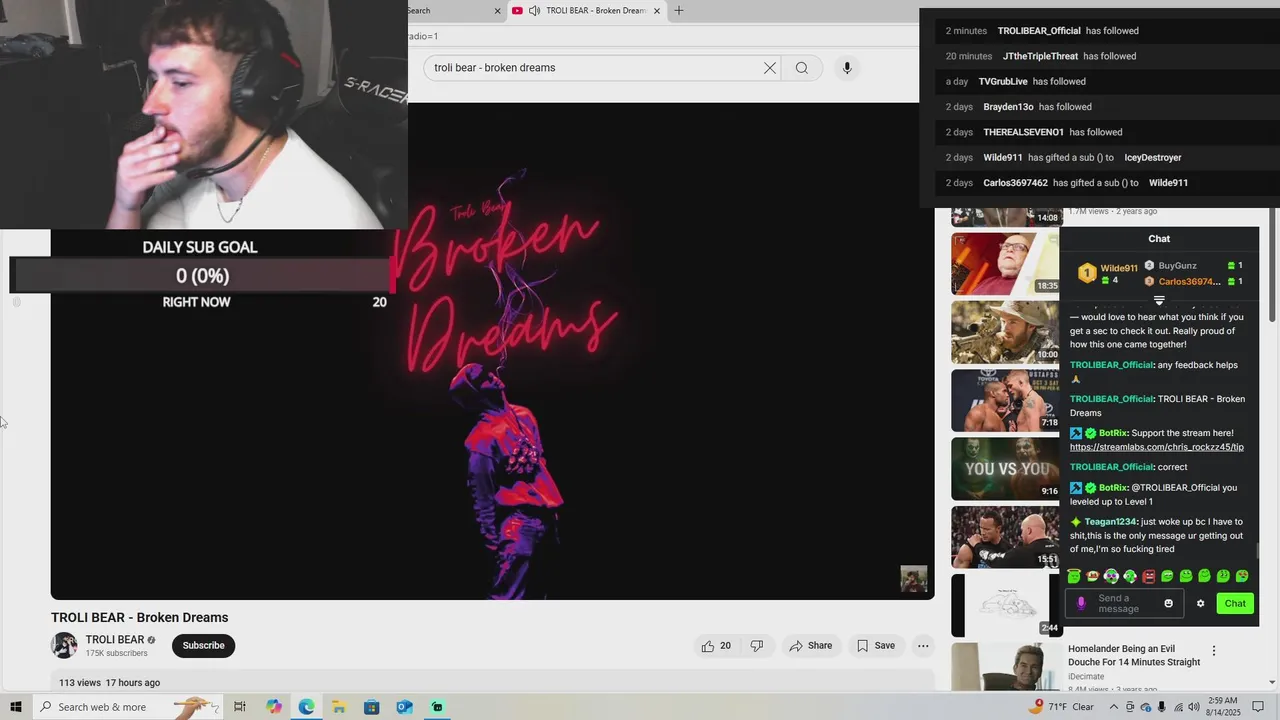This screenshot has width=1280, height=720.
Task: Clear the YouTube search box with the X
Action: tap(769, 68)
